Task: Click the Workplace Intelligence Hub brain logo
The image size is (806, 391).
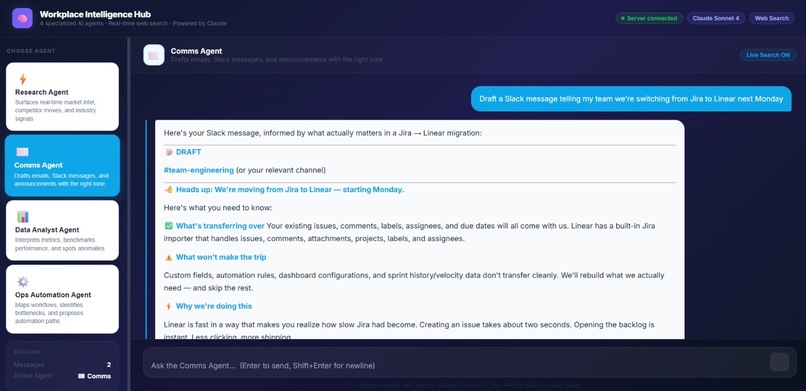Action: point(22,18)
